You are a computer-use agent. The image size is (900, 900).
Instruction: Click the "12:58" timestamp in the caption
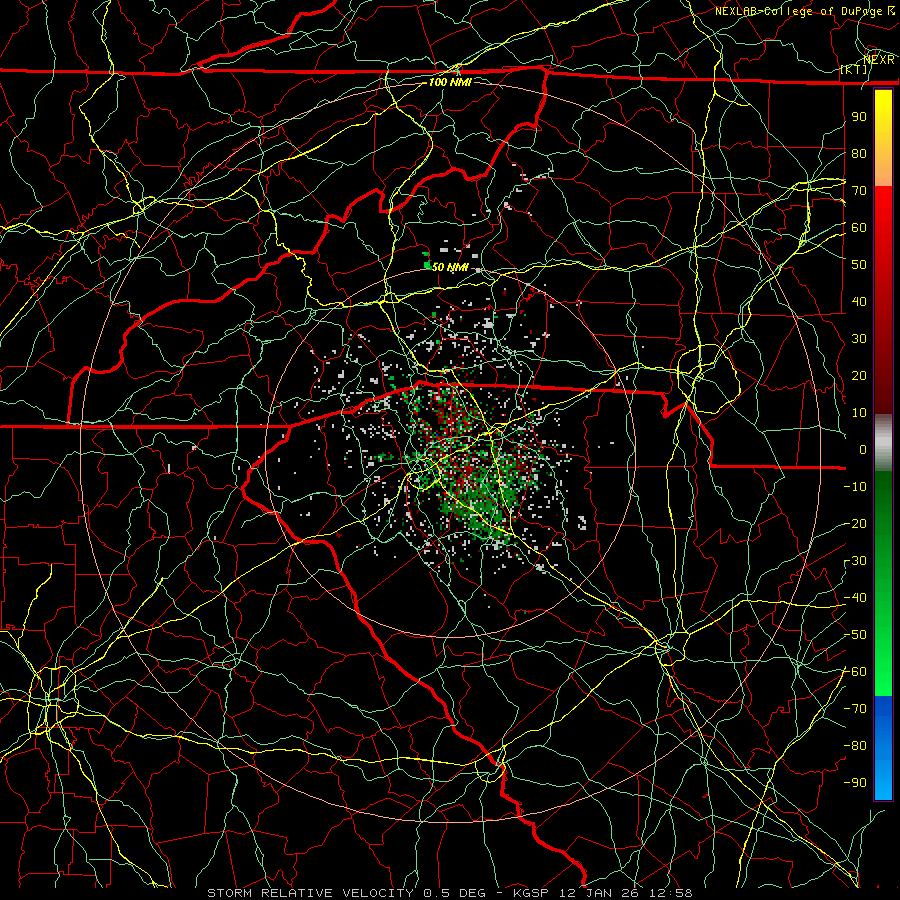click(671, 893)
